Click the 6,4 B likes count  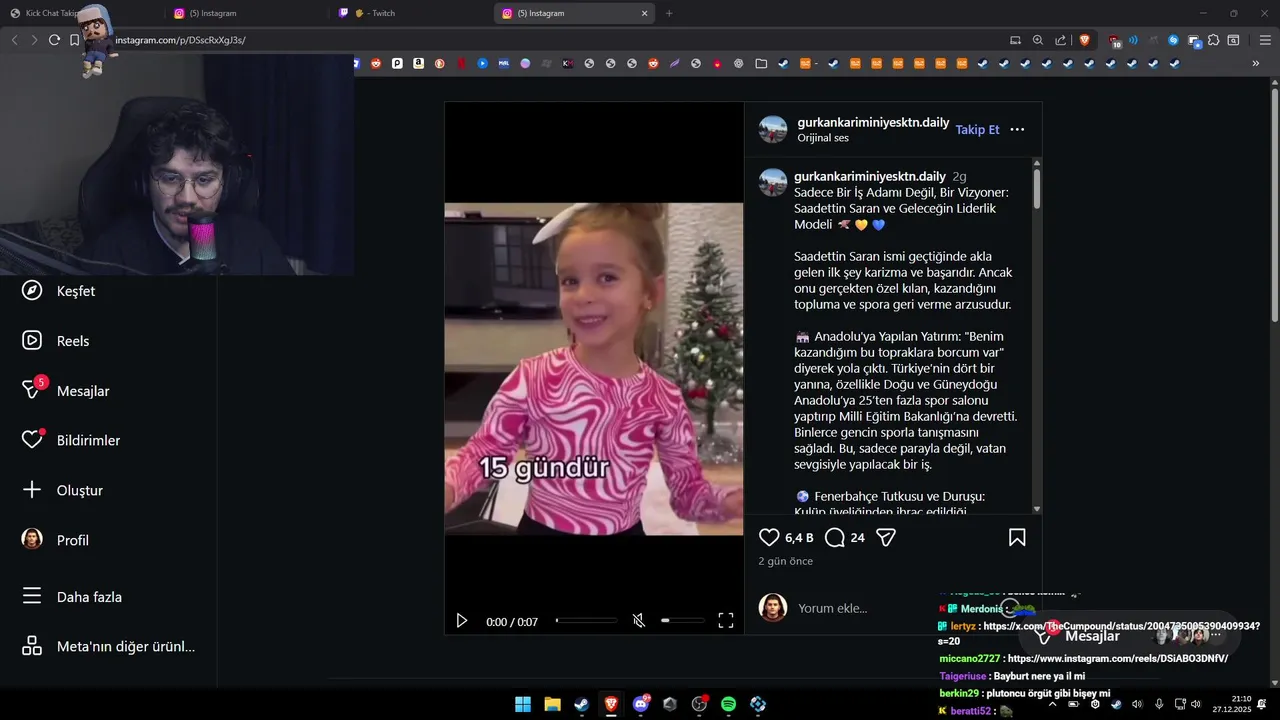799,538
